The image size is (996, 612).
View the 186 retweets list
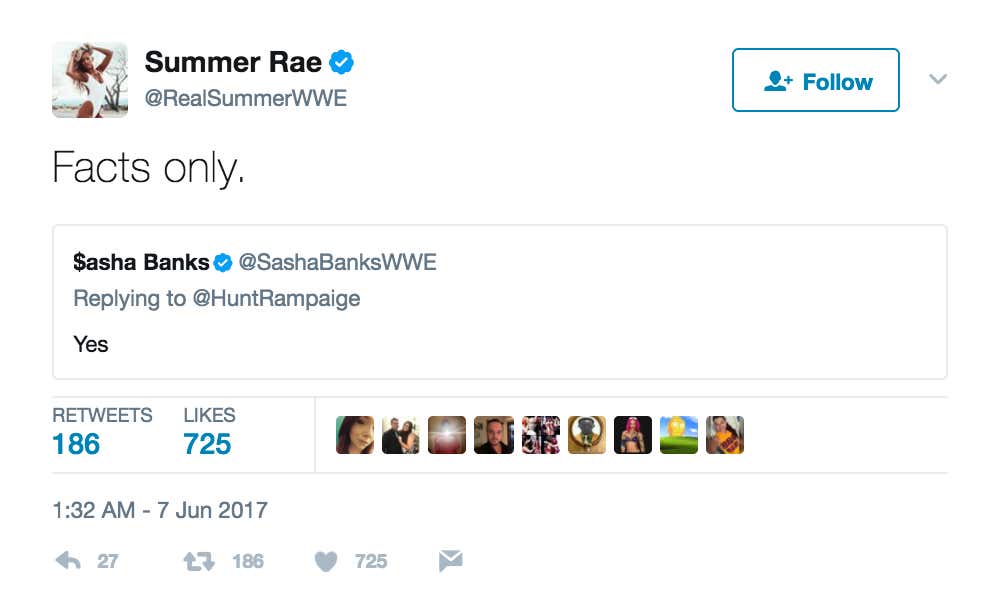(77, 443)
